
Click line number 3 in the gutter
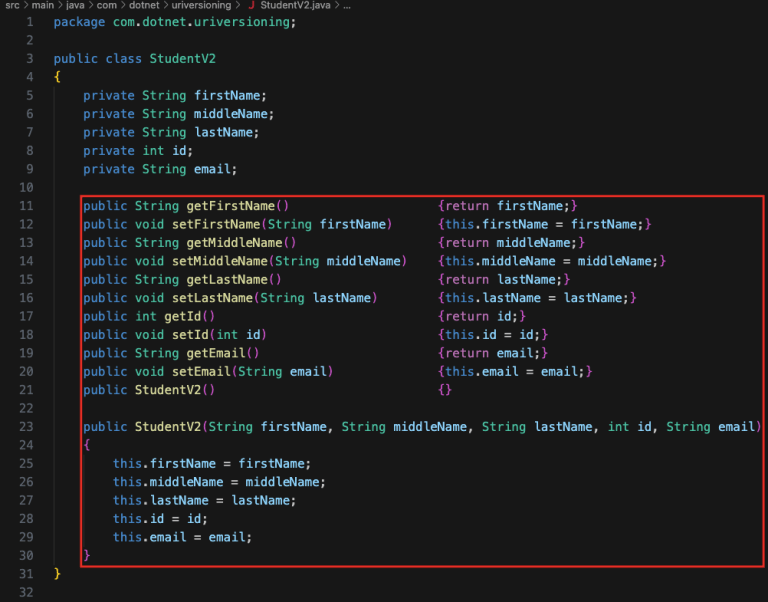[29, 59]
